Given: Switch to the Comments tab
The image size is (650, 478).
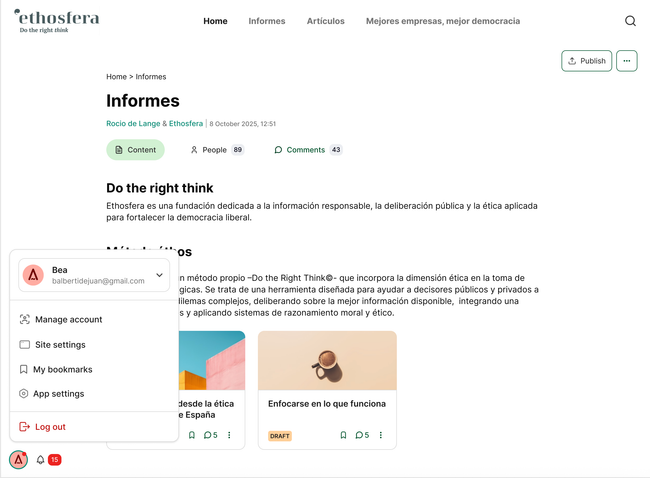Looking at the screenshot, I should [x=307, y=150].
